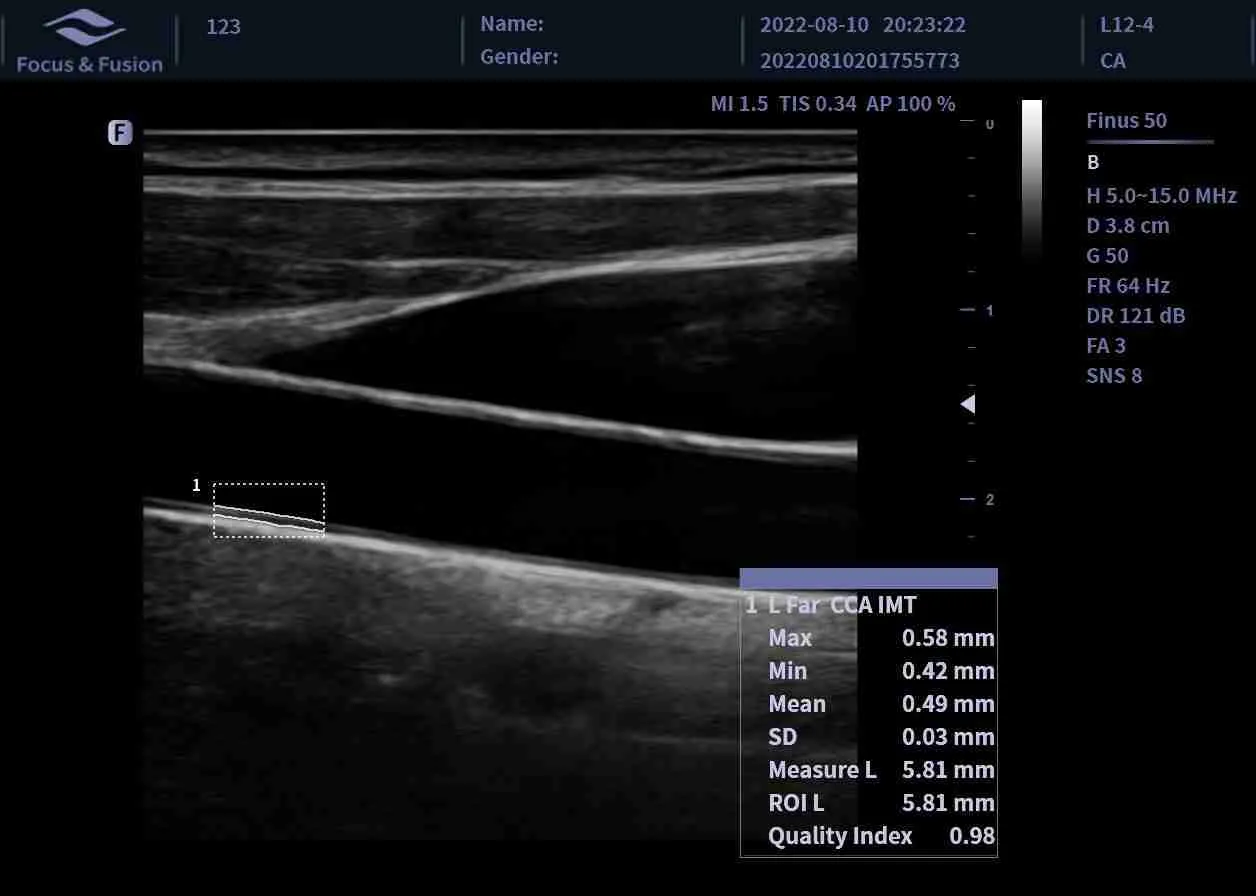
Task: Click the grayscale map bar
Action: click(x=1031, y=180)
